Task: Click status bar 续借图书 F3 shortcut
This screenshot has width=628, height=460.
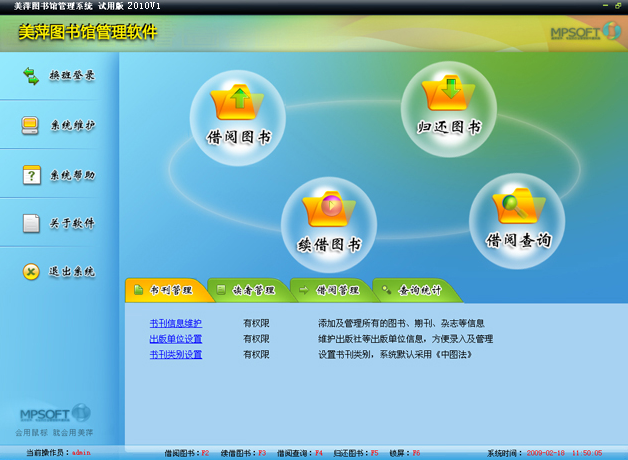Action: pyautogui.click(x=244, y=453)
